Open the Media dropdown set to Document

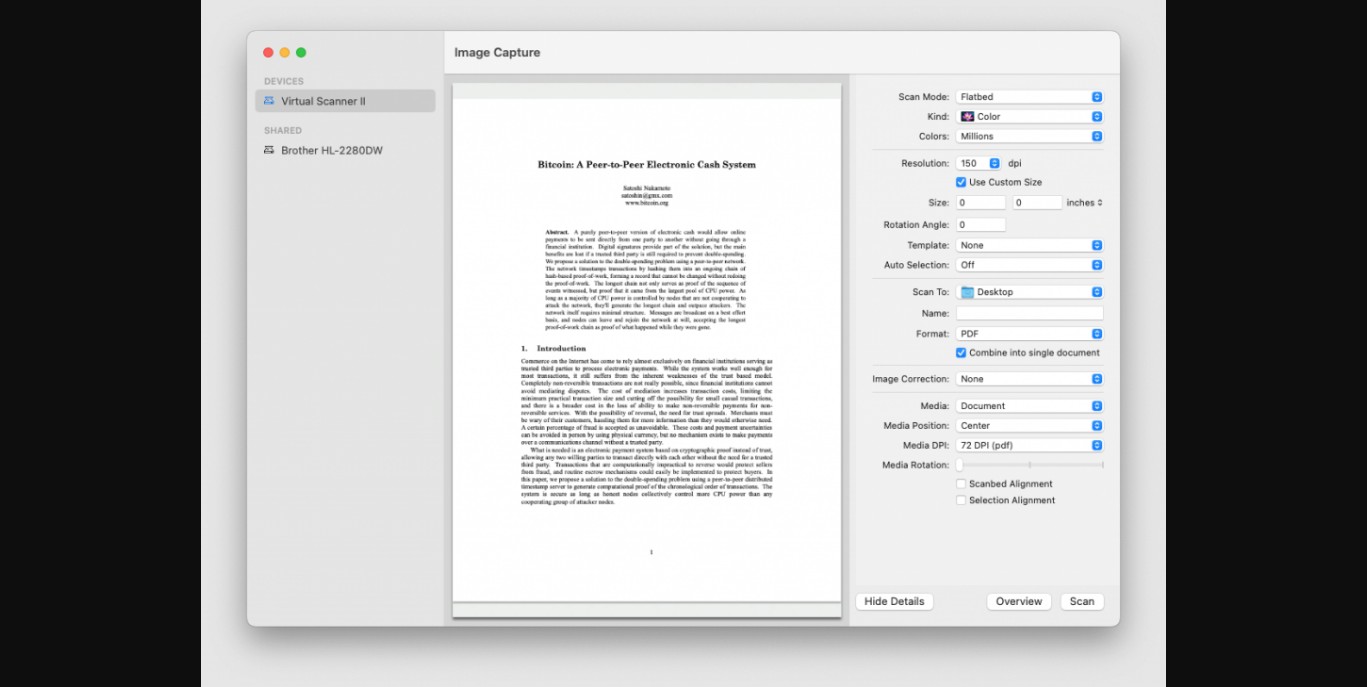(1029, 406)
